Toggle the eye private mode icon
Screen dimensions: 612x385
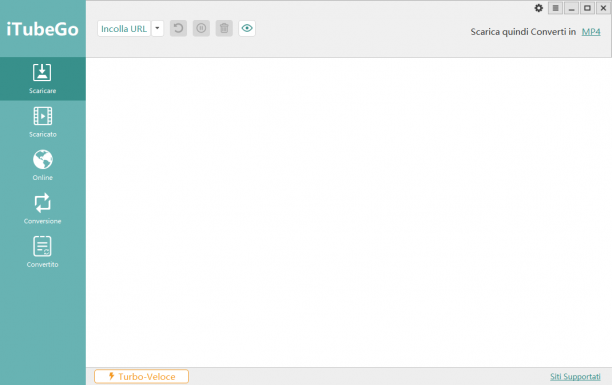[247, 29]
